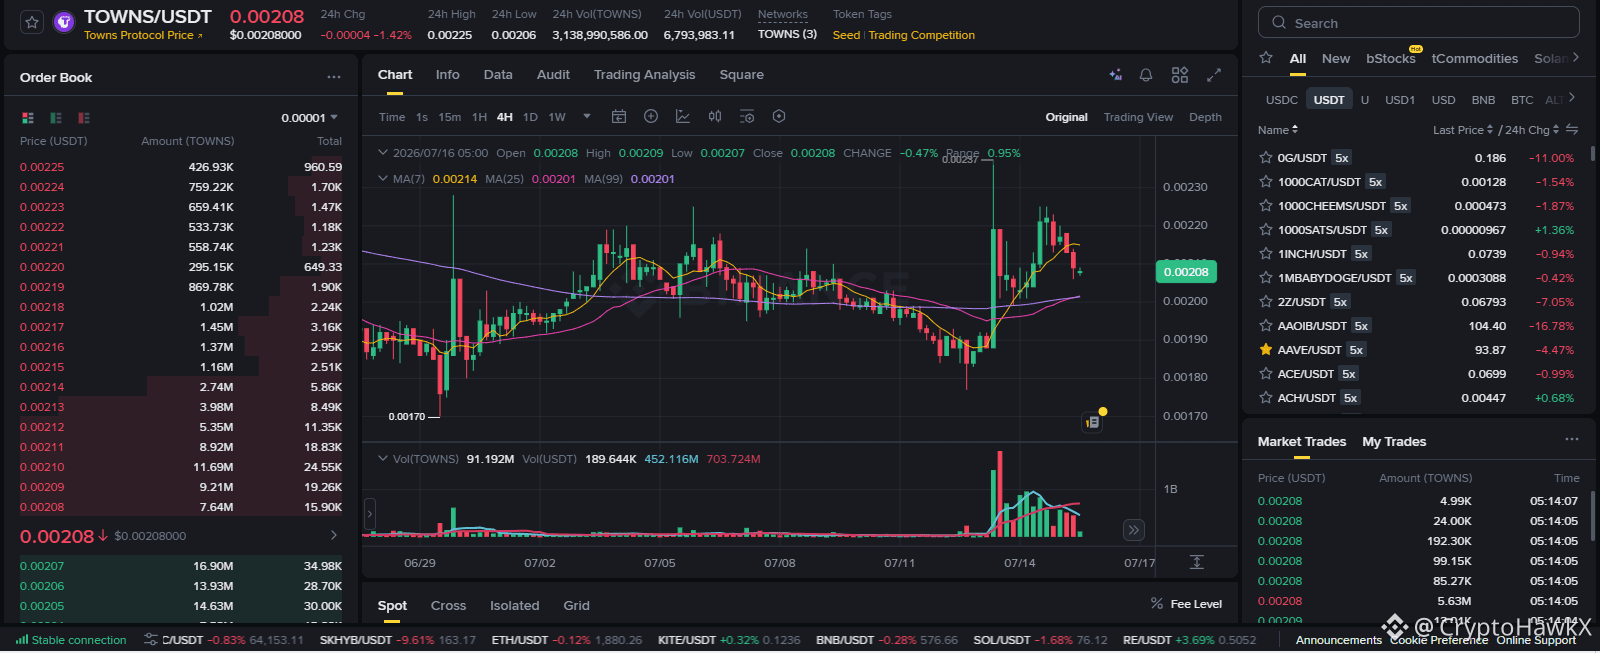Open price alert bell icon
The image size is (1600, 653).
pos(1146,75)
